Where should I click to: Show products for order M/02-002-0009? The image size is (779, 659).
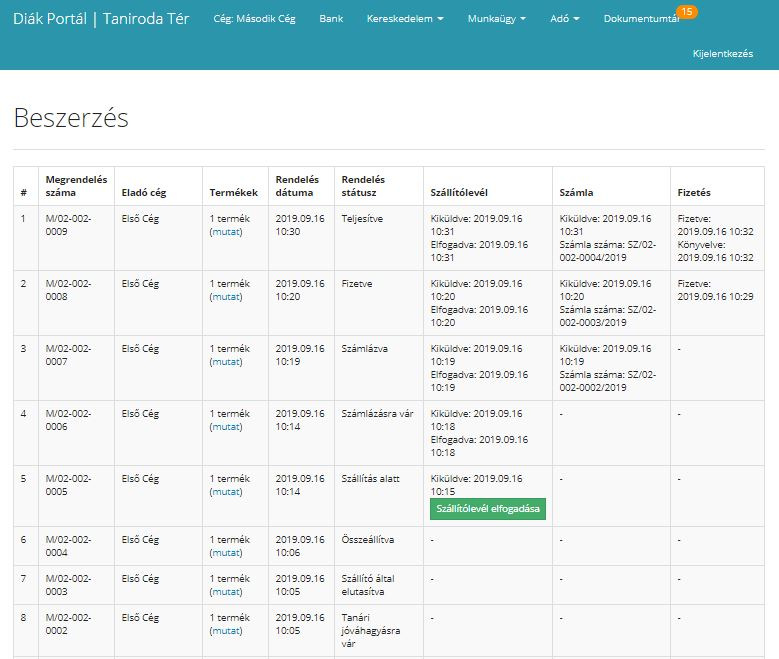[x=226, y=231]
